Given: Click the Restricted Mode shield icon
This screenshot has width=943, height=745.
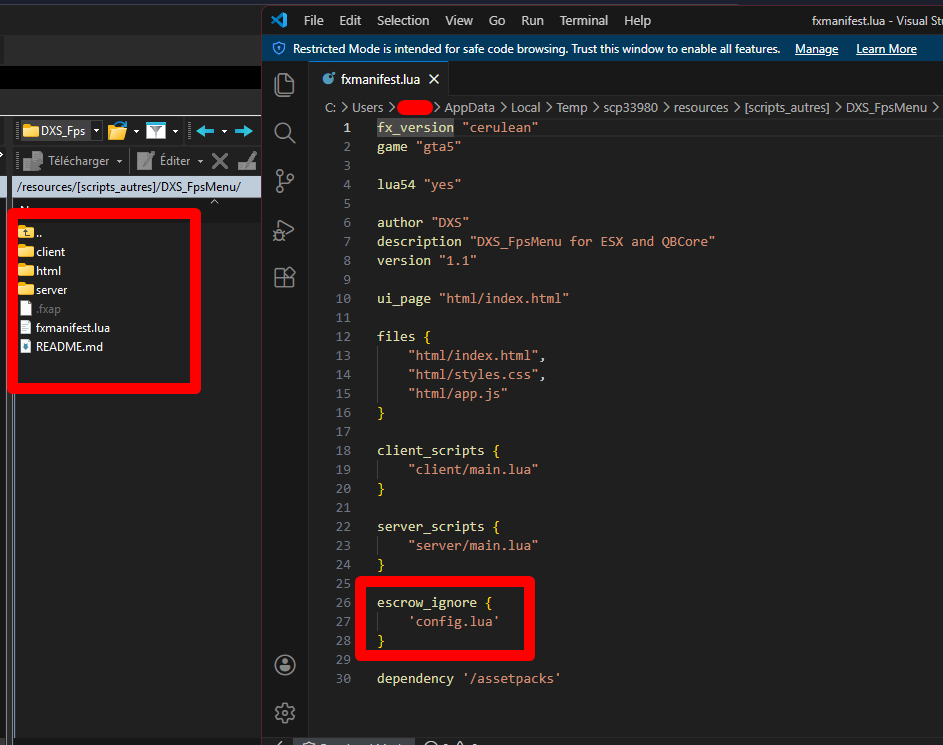Looking at the screenshot, I should (x=279, y=49).
